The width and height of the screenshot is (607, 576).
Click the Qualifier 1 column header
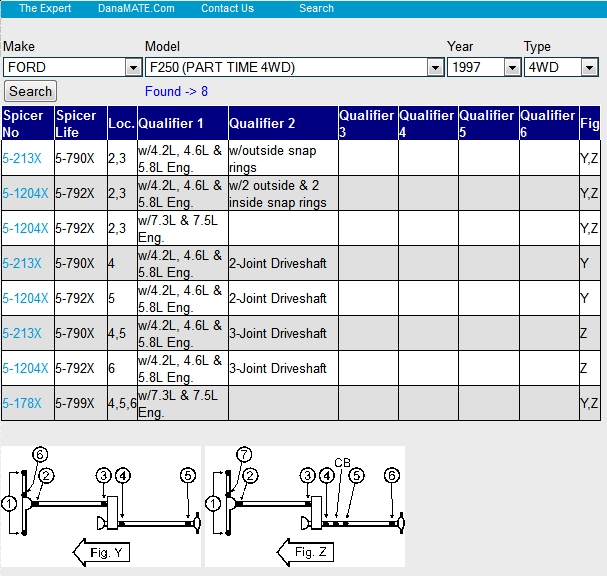tap(183, 123)
